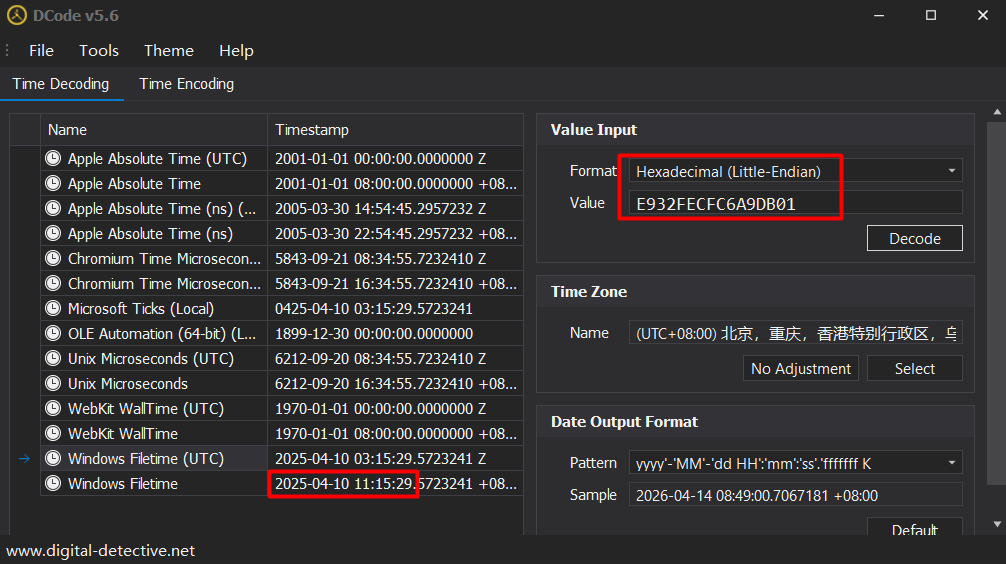Click the clock icon beside WebKit WallTime (UTC)
This screenshot has width=1006, height=564.
point(53,409)
